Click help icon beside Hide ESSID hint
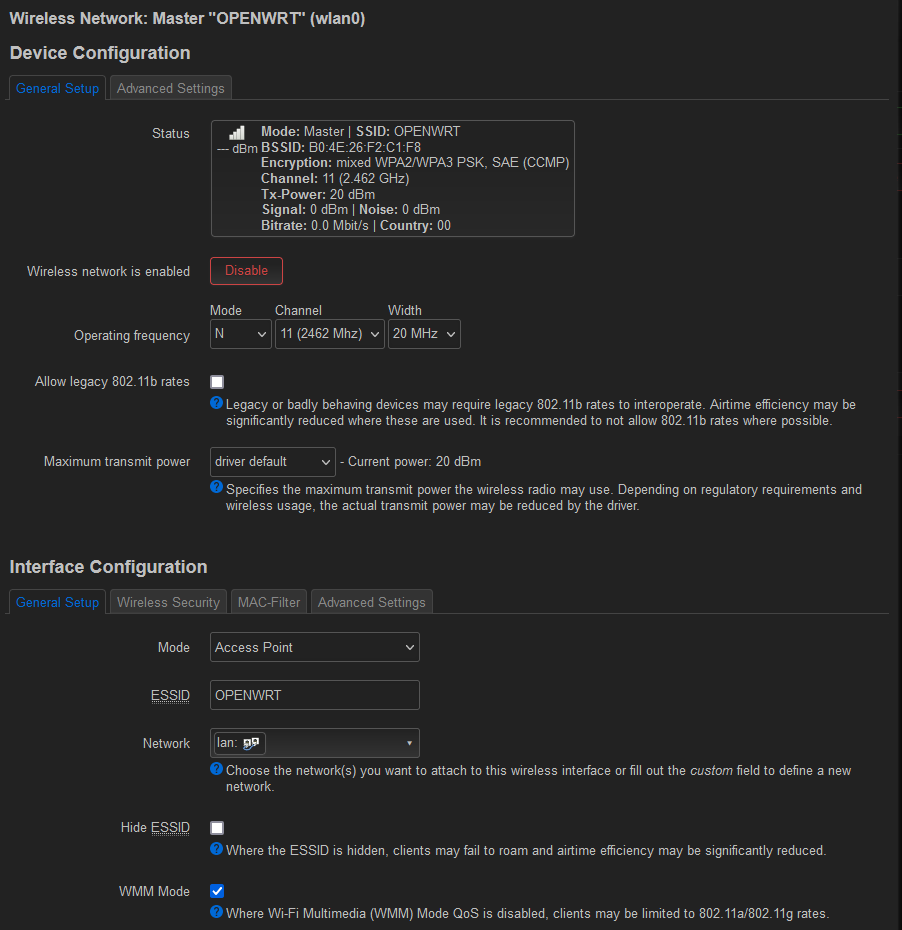902x930 pixels. [x=216, y=849]
